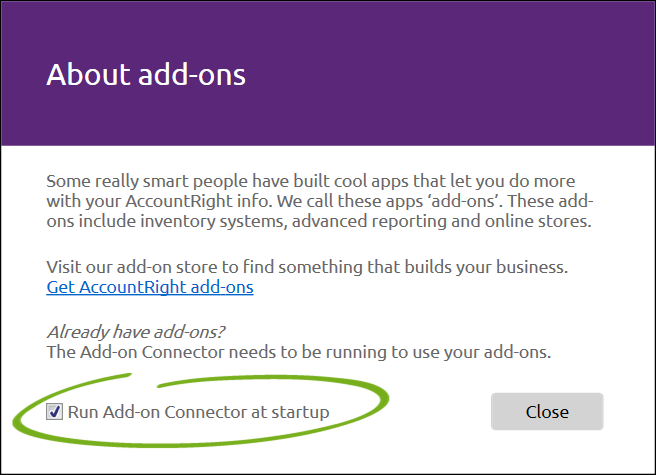Click the "About add-ons" heading
656x475 pixels.
pos(146,75)
